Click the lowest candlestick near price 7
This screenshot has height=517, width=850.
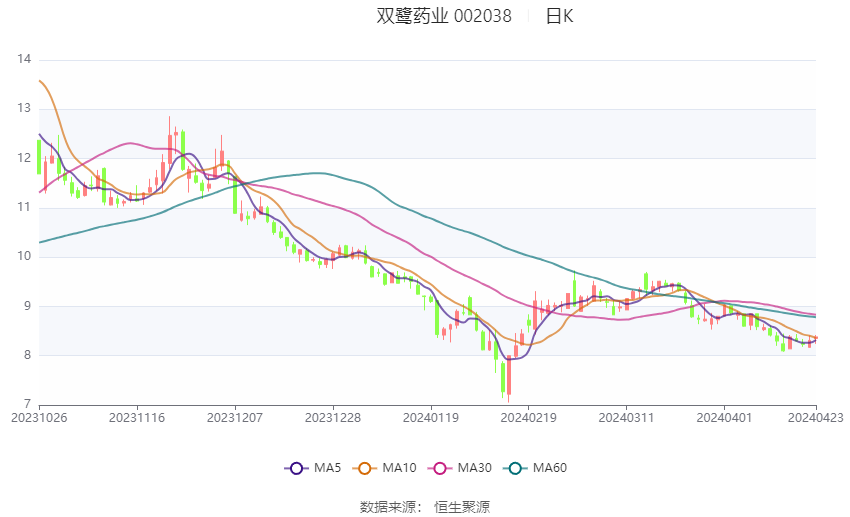coord(508,378)
